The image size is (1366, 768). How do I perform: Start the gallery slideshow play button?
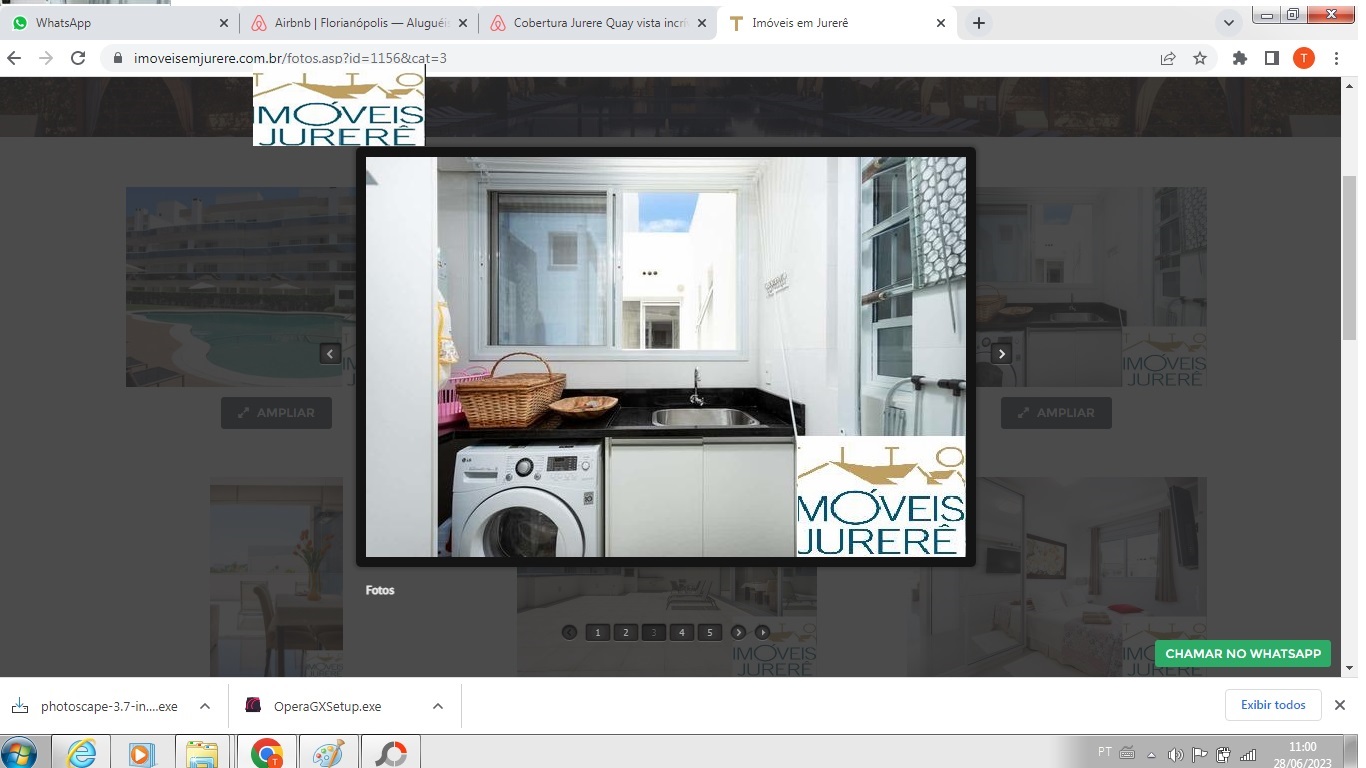coord(762,632)
